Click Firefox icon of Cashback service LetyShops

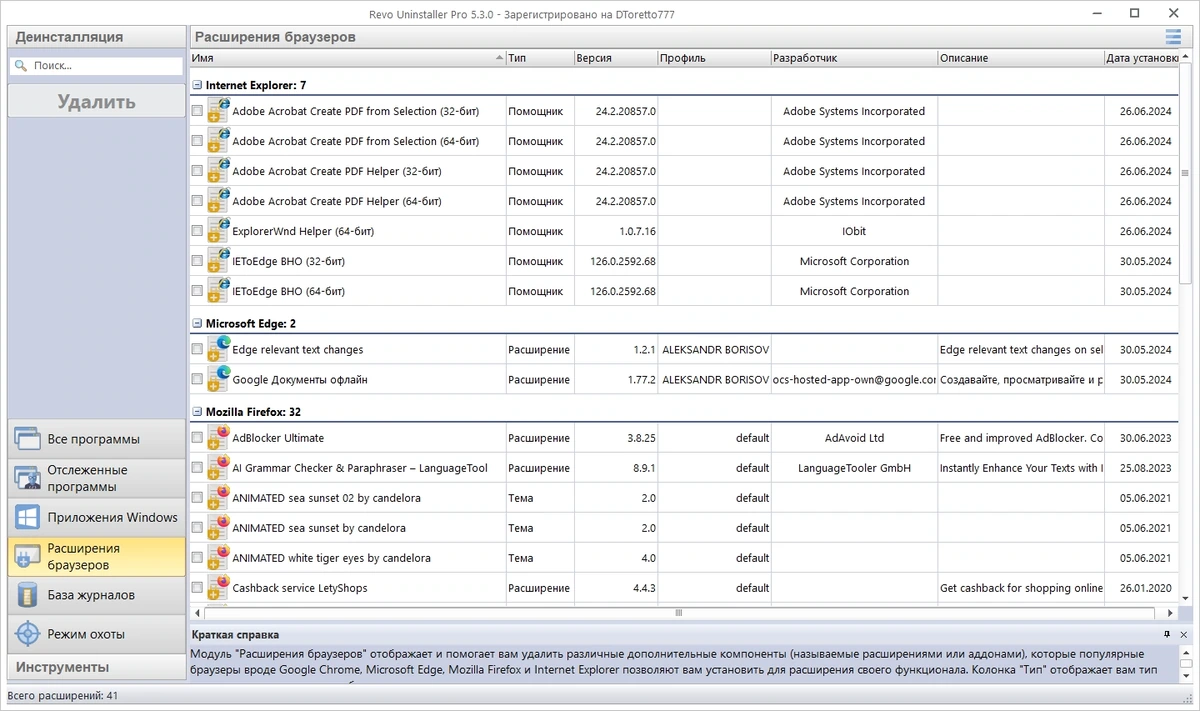pos(219,588)
